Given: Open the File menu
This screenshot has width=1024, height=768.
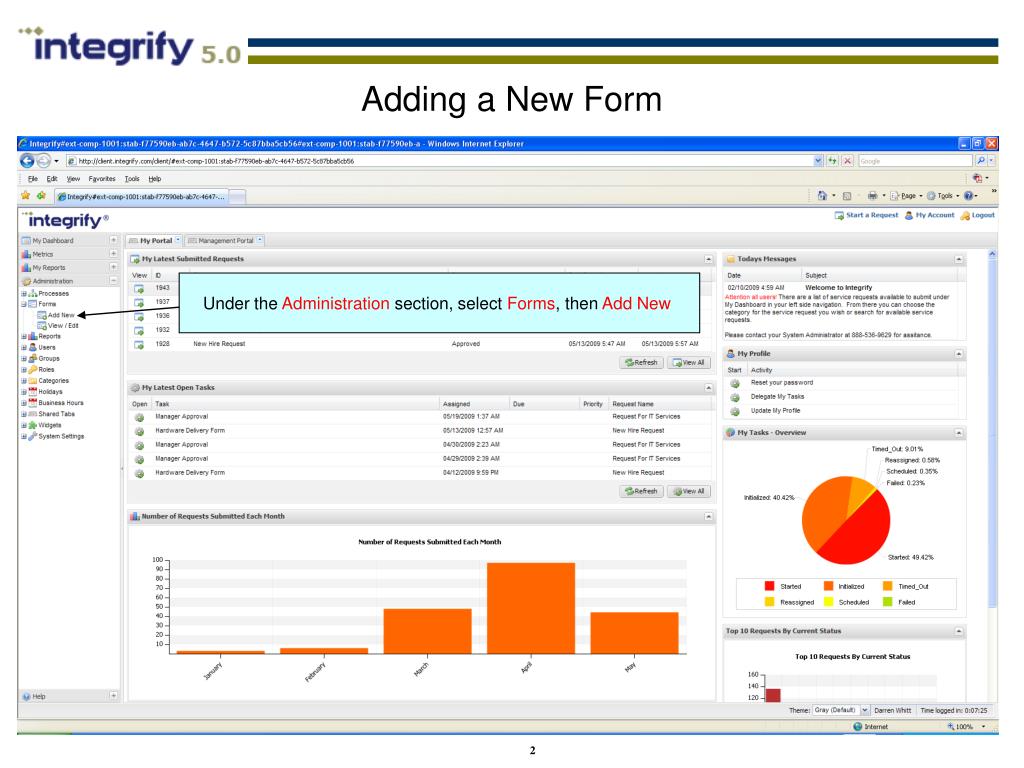Looking at the screenshot, I should pos(33,179).
